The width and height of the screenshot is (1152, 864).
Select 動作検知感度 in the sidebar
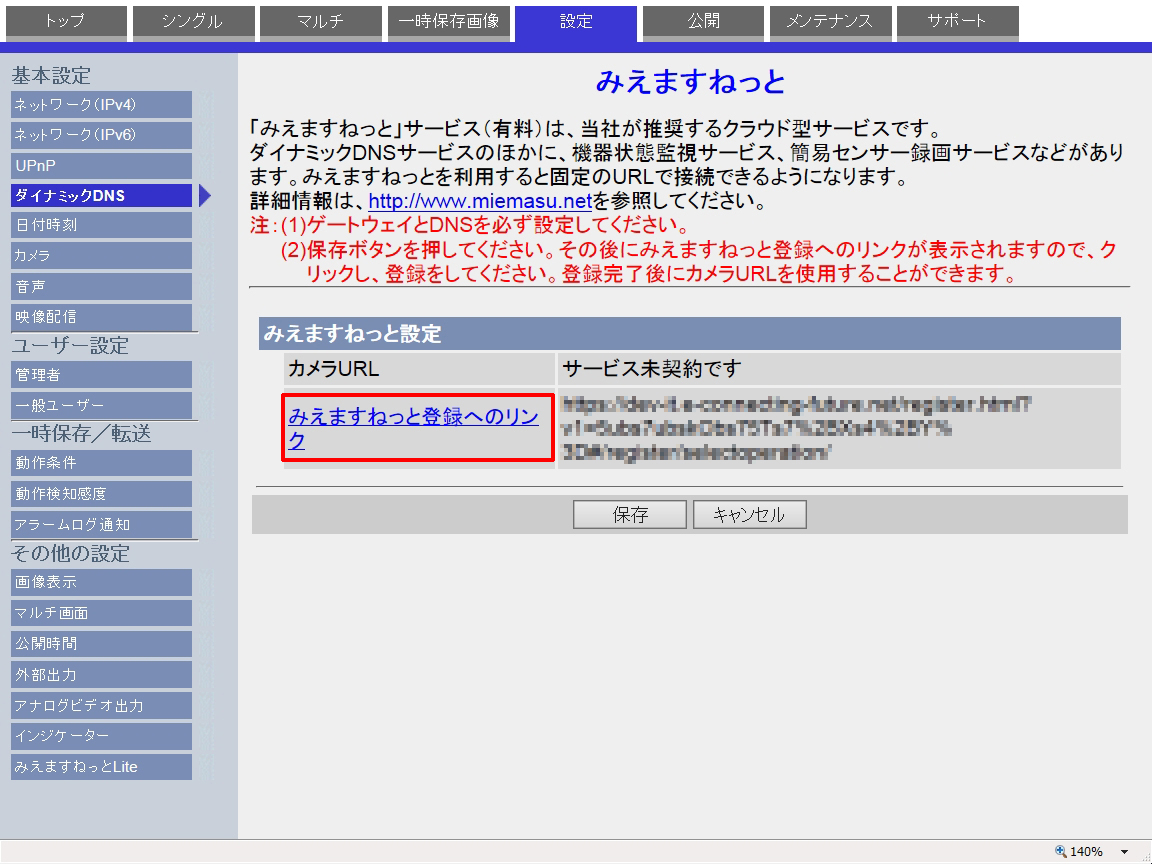pyautogui.click(x=101, y=494)
